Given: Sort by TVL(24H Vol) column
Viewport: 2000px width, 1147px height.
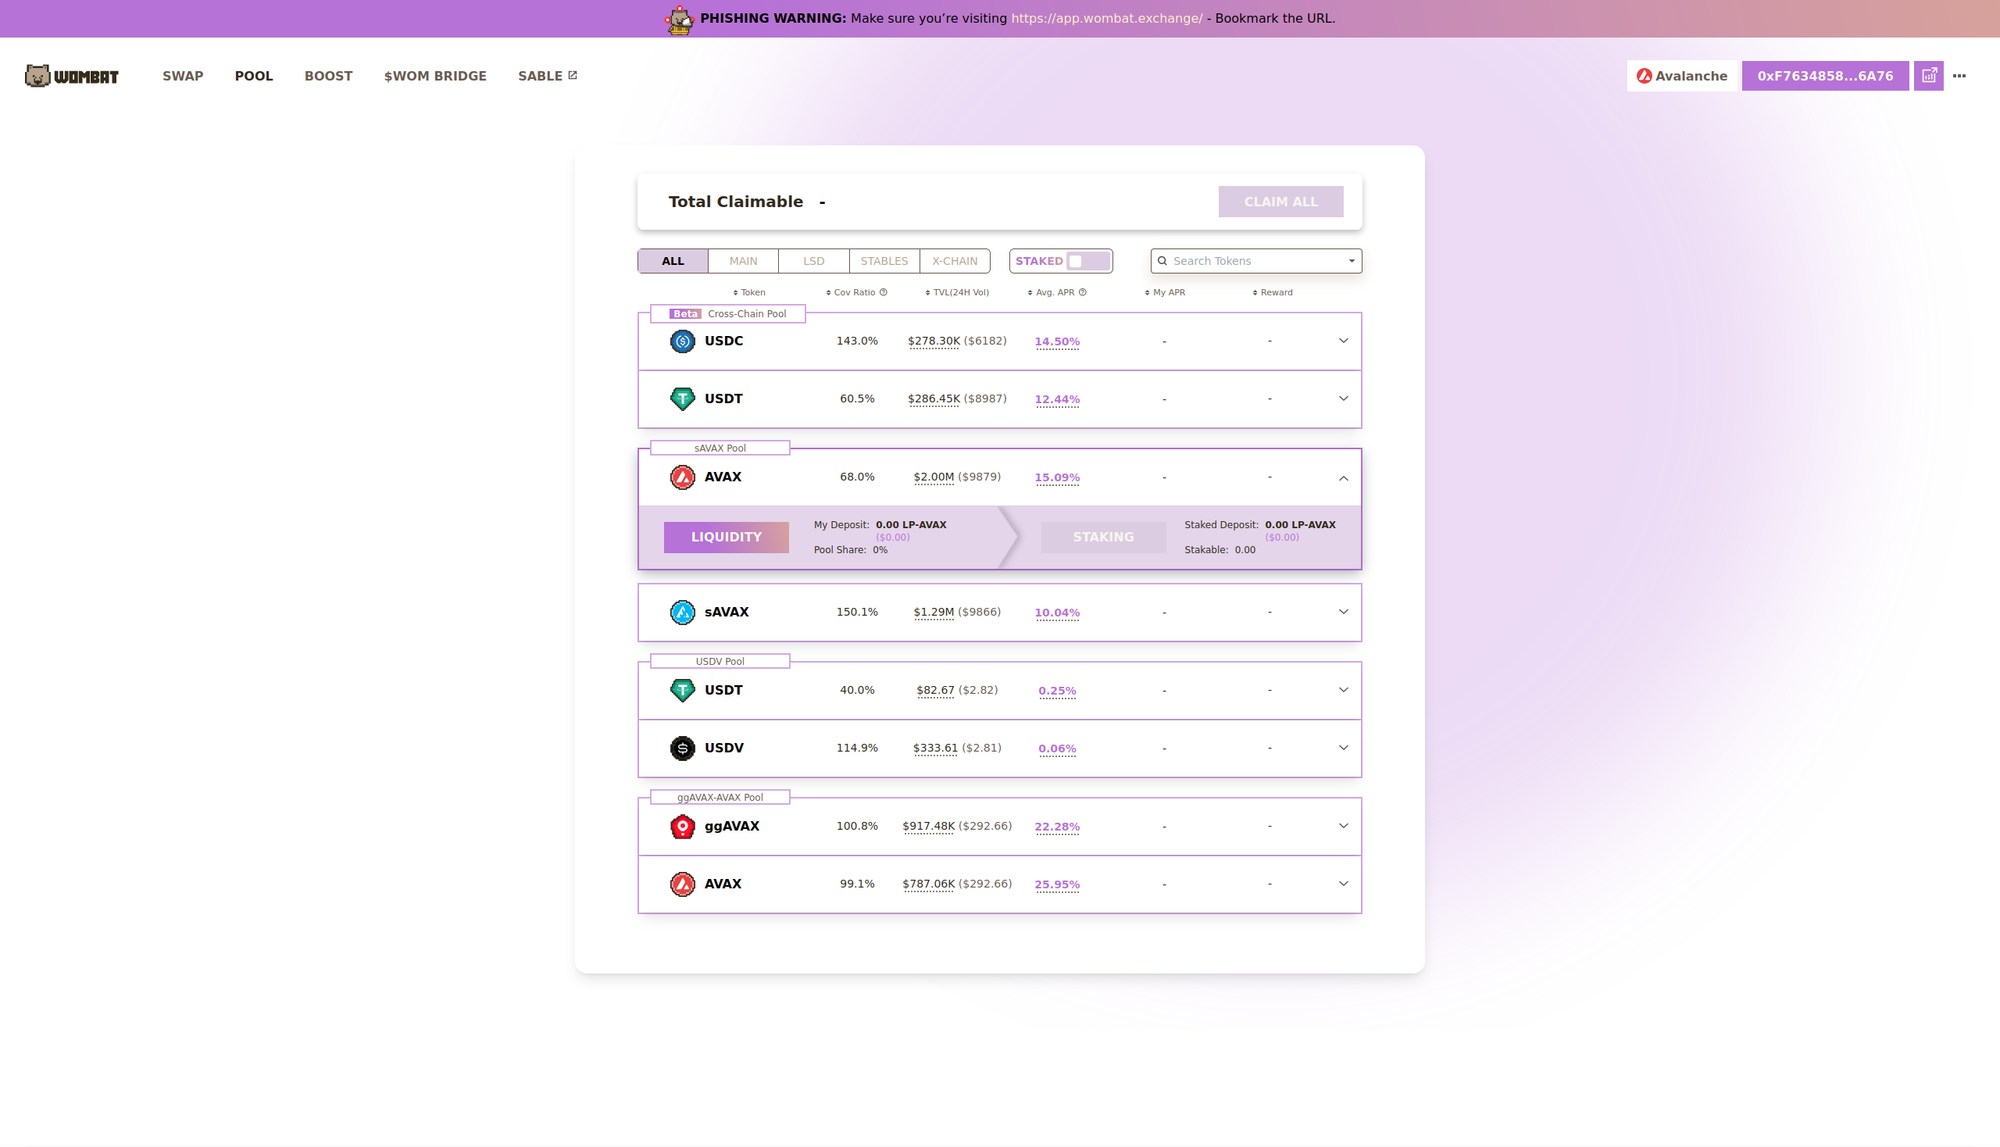Looking at the screenshot, I should tap(956, 293).
